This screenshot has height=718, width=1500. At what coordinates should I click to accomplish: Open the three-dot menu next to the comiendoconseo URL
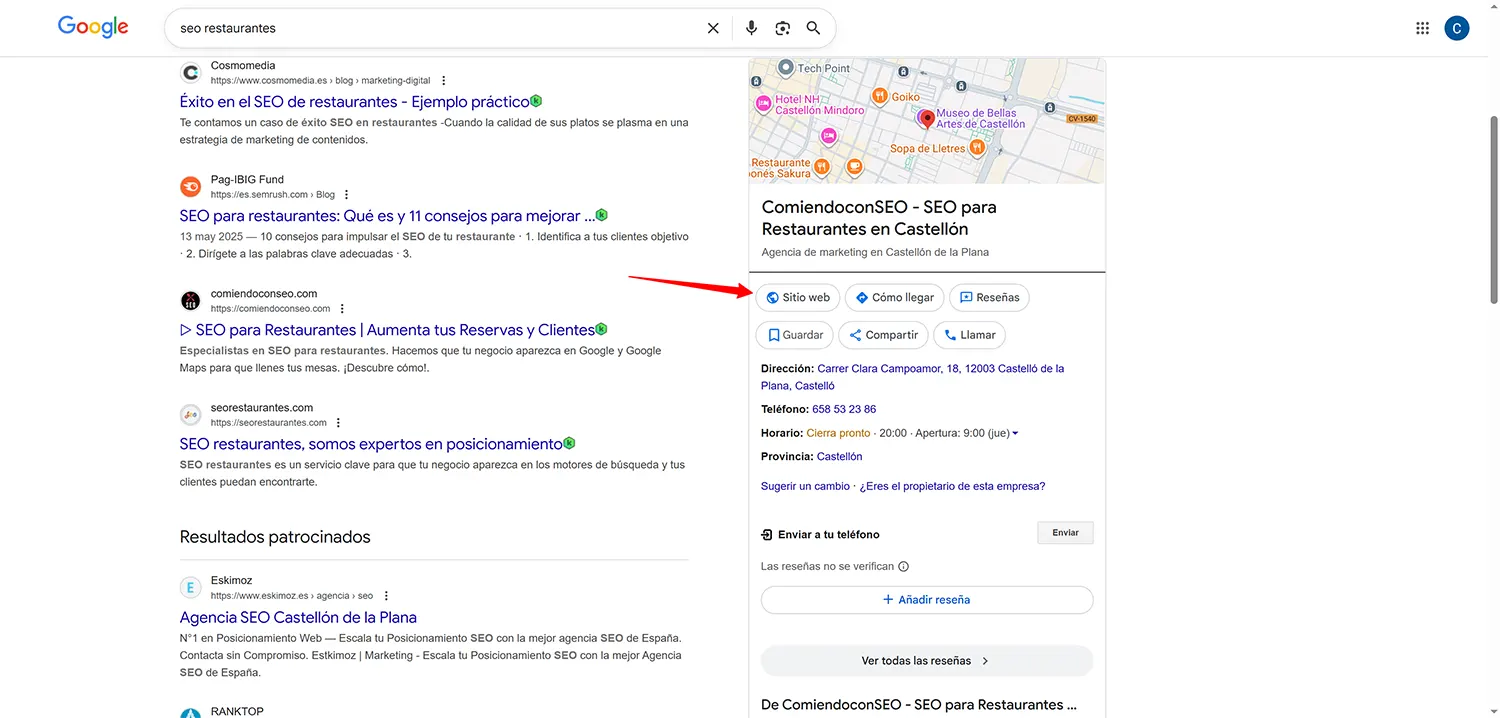(342, 309)
